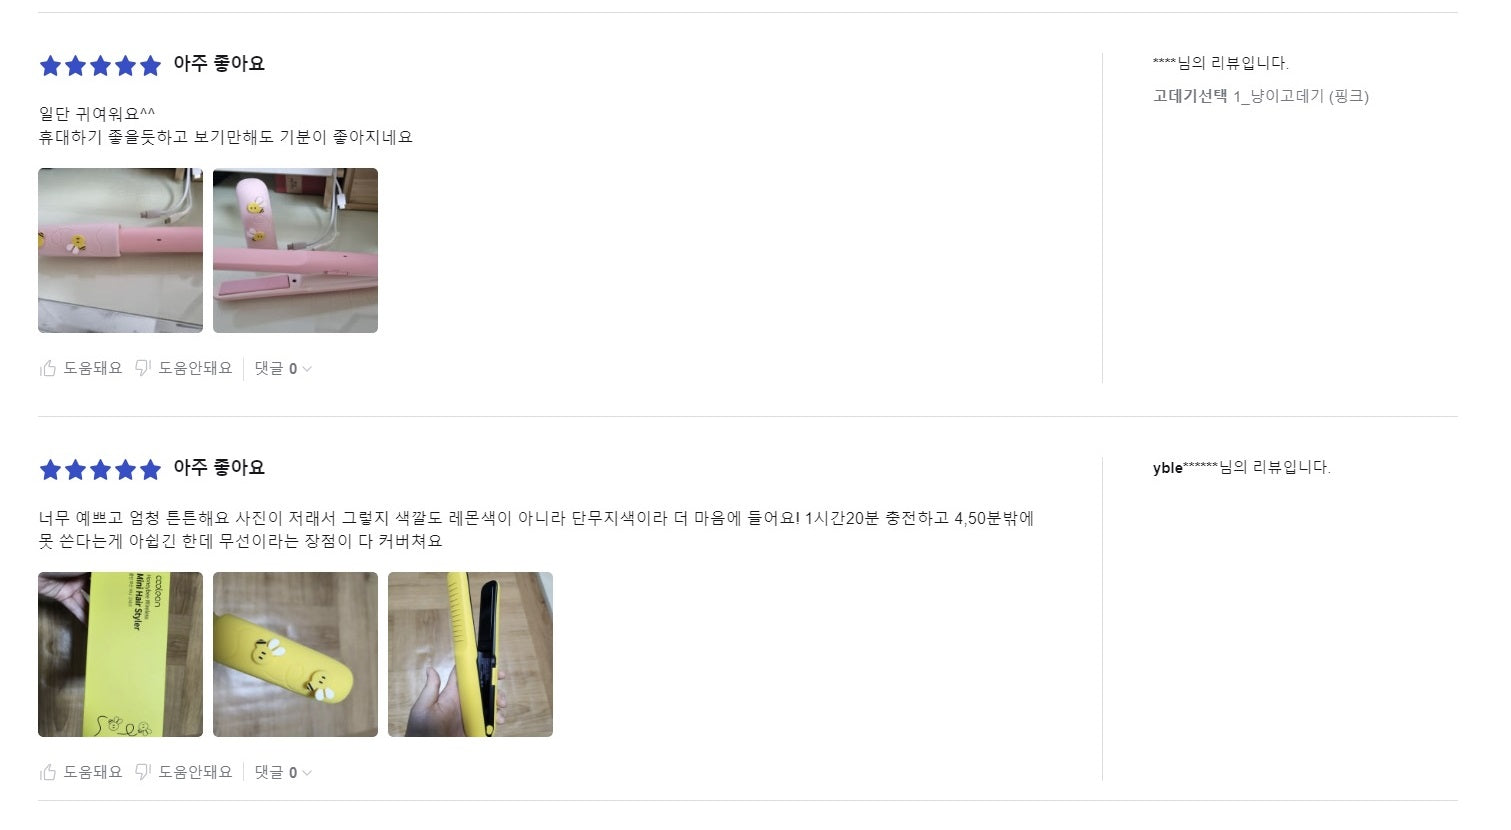Open the opened pink hair iron photo
The image size is (1511, 830).
tap(295, 250)
